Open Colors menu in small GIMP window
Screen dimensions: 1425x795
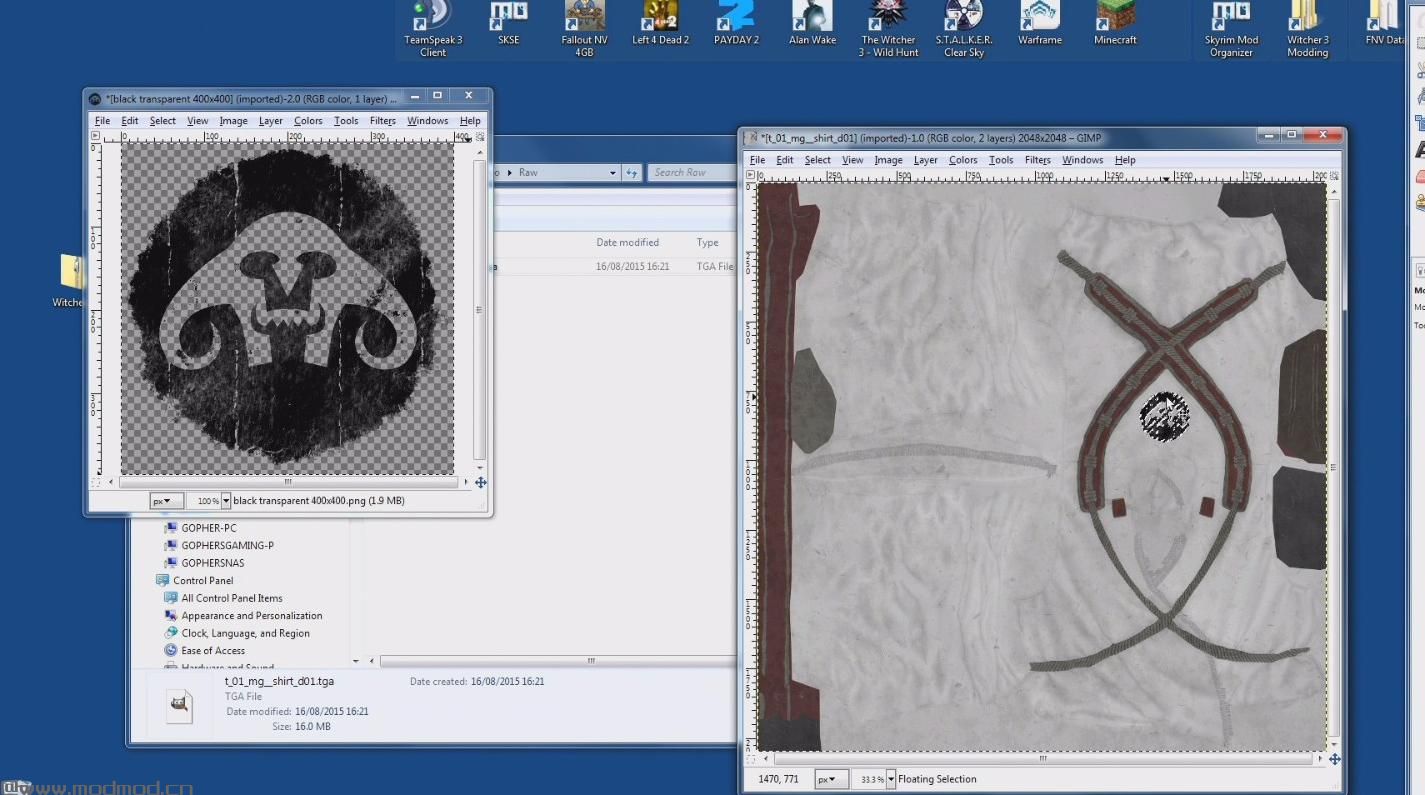pos(308,121)
